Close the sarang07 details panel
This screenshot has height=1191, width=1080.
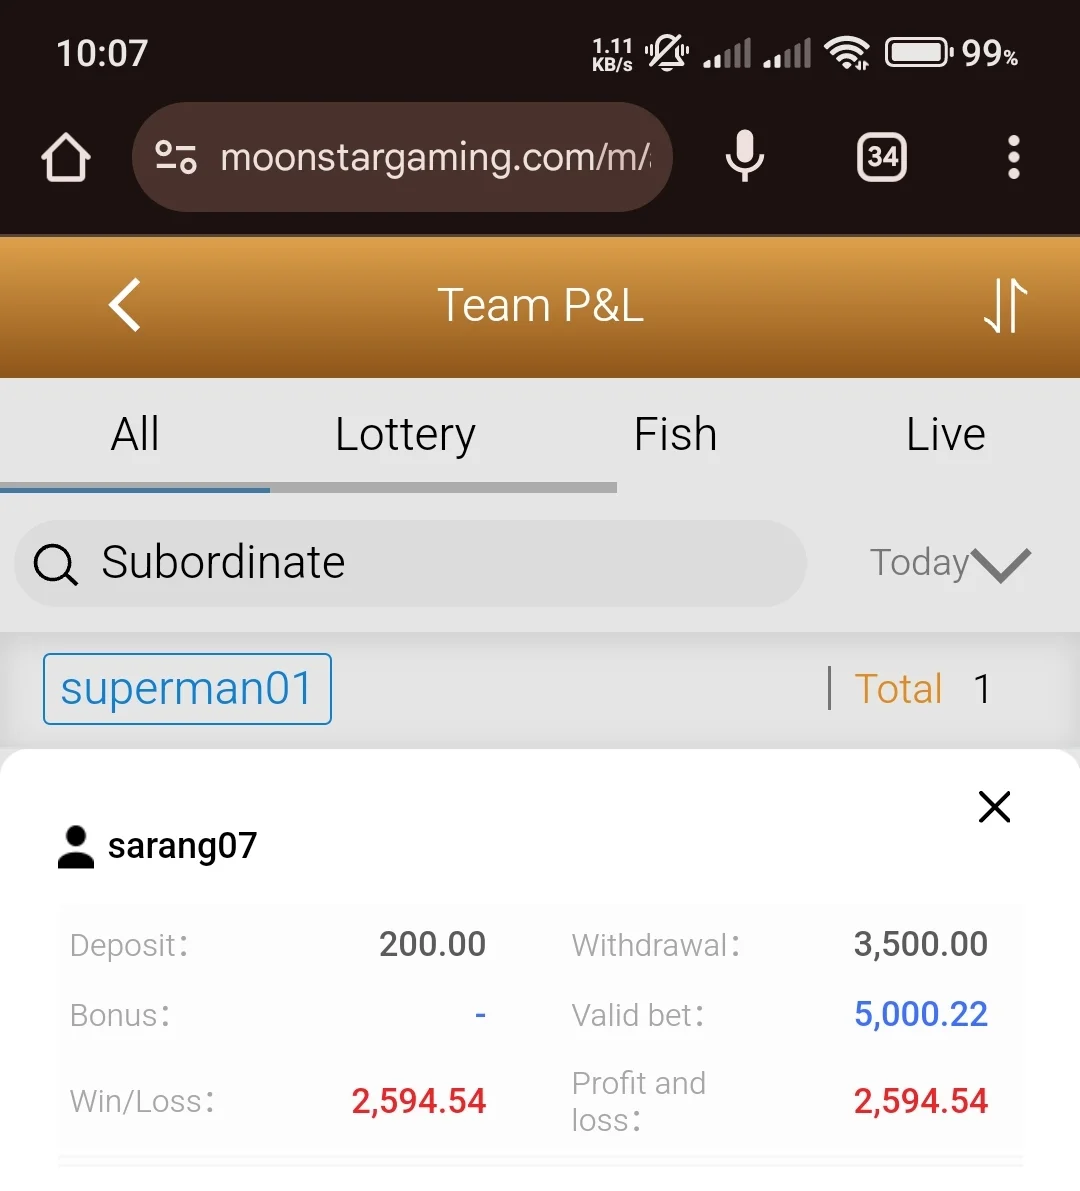(994, 807)
